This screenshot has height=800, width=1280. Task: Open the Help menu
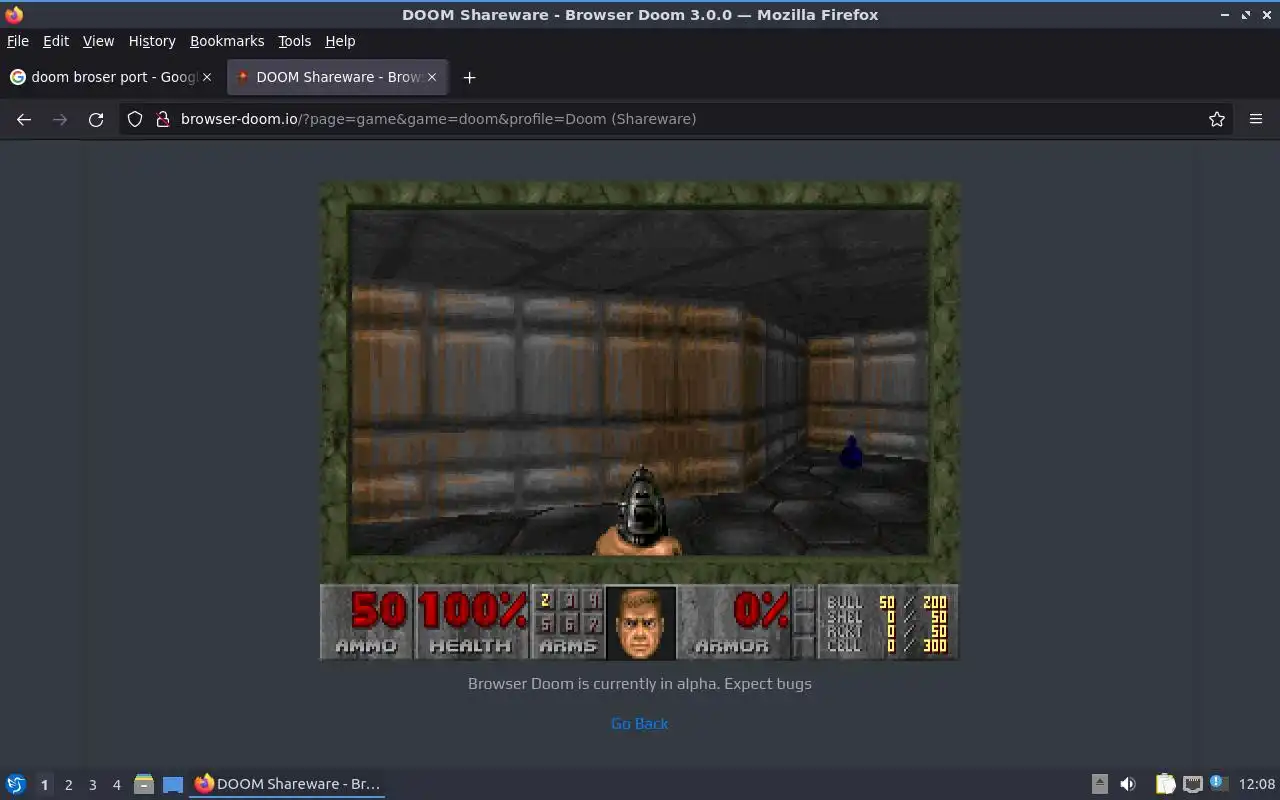click(x=340, y=41)
